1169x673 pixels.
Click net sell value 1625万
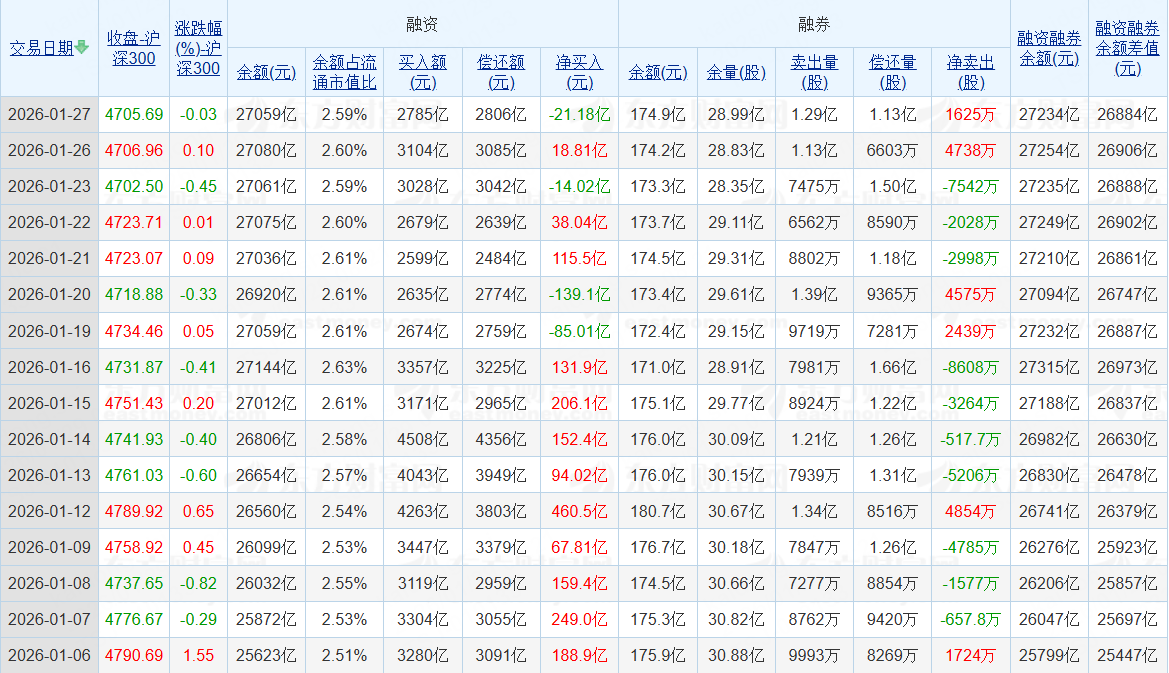click(x=971, y=114)
